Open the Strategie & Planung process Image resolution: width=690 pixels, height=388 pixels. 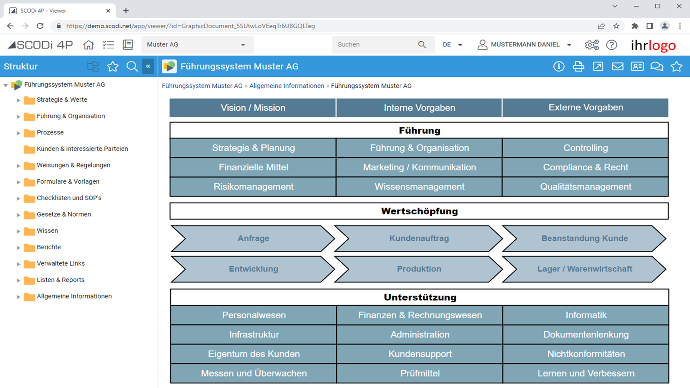[253, 148]
